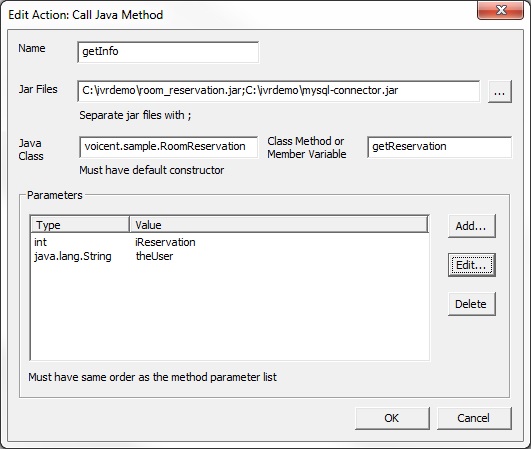This screenshot has height=449, width=531.
Task: Click the Add... parameter button
Action: tap(472, 226)
